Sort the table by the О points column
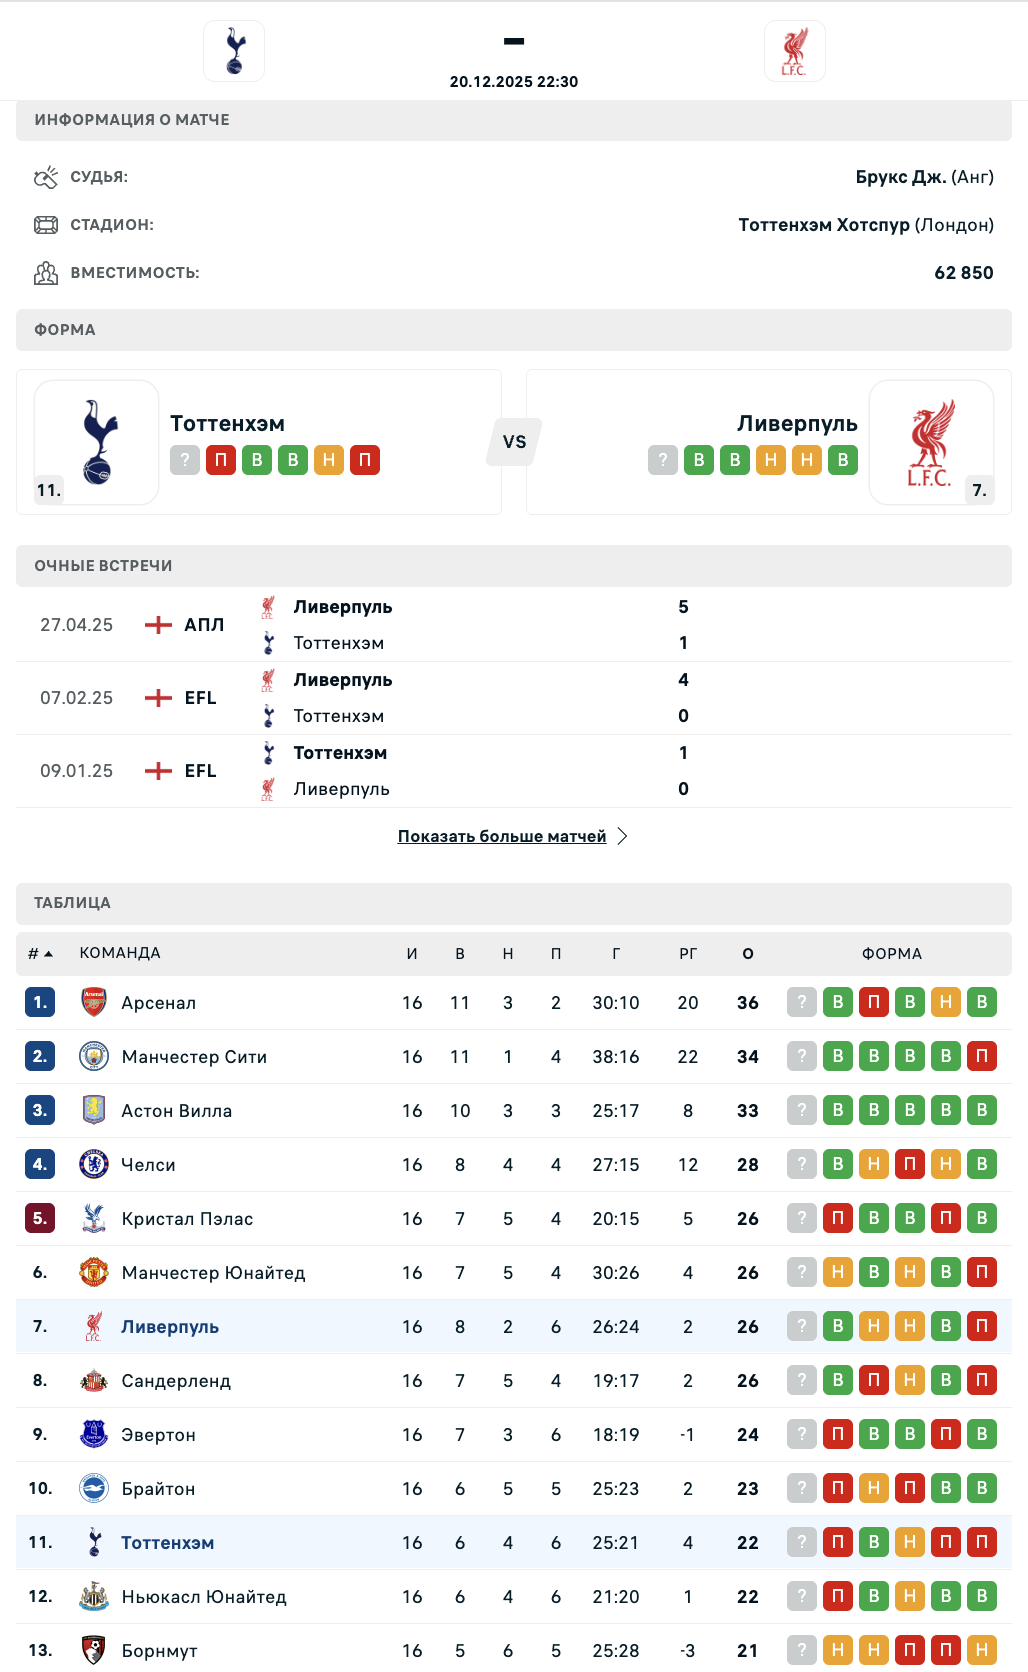The width and height of the screenshot is (1028, 1672). (x=748, y=954)
